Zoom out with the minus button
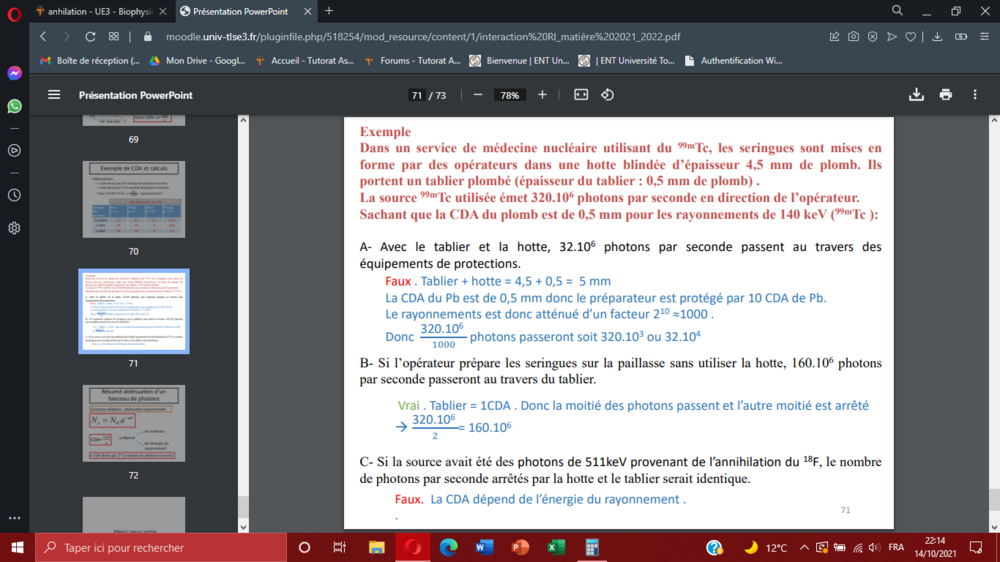 (477, 95)
